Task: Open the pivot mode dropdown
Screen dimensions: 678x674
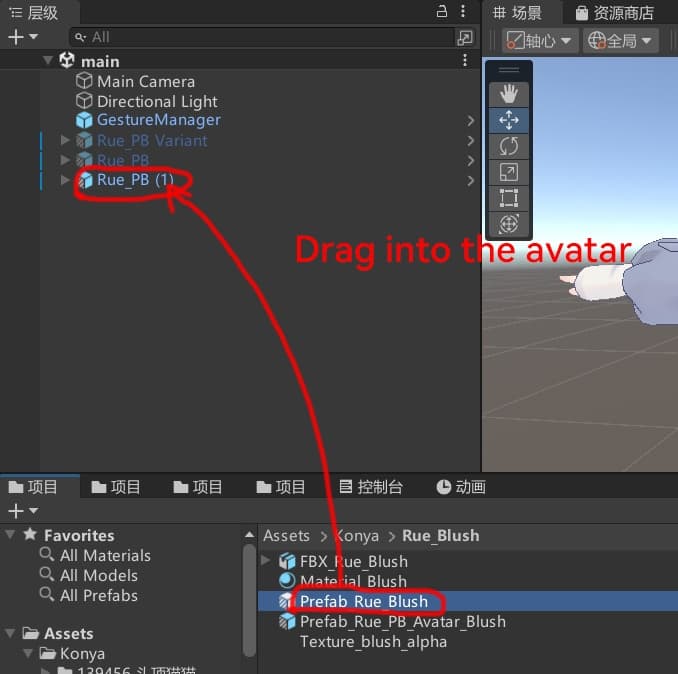Action: [x=540, y=41]
